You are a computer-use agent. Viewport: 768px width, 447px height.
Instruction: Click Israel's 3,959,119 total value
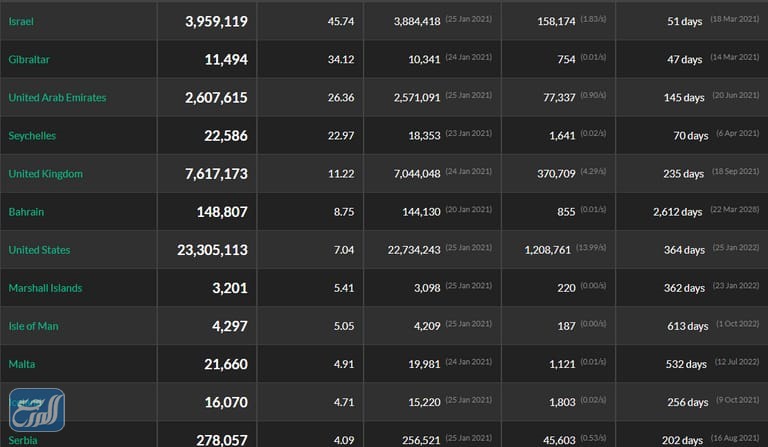[x=216, y=21]
